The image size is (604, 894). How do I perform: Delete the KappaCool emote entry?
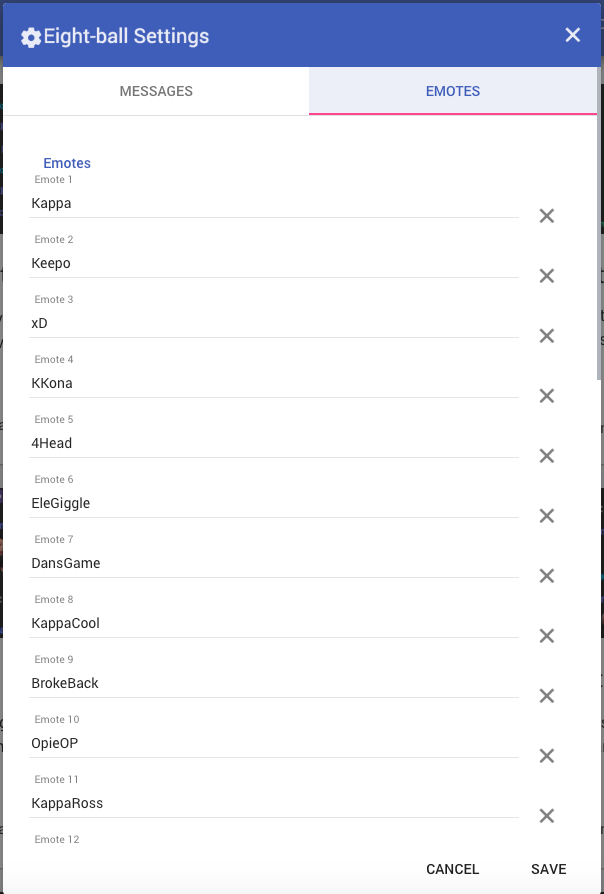546,636
